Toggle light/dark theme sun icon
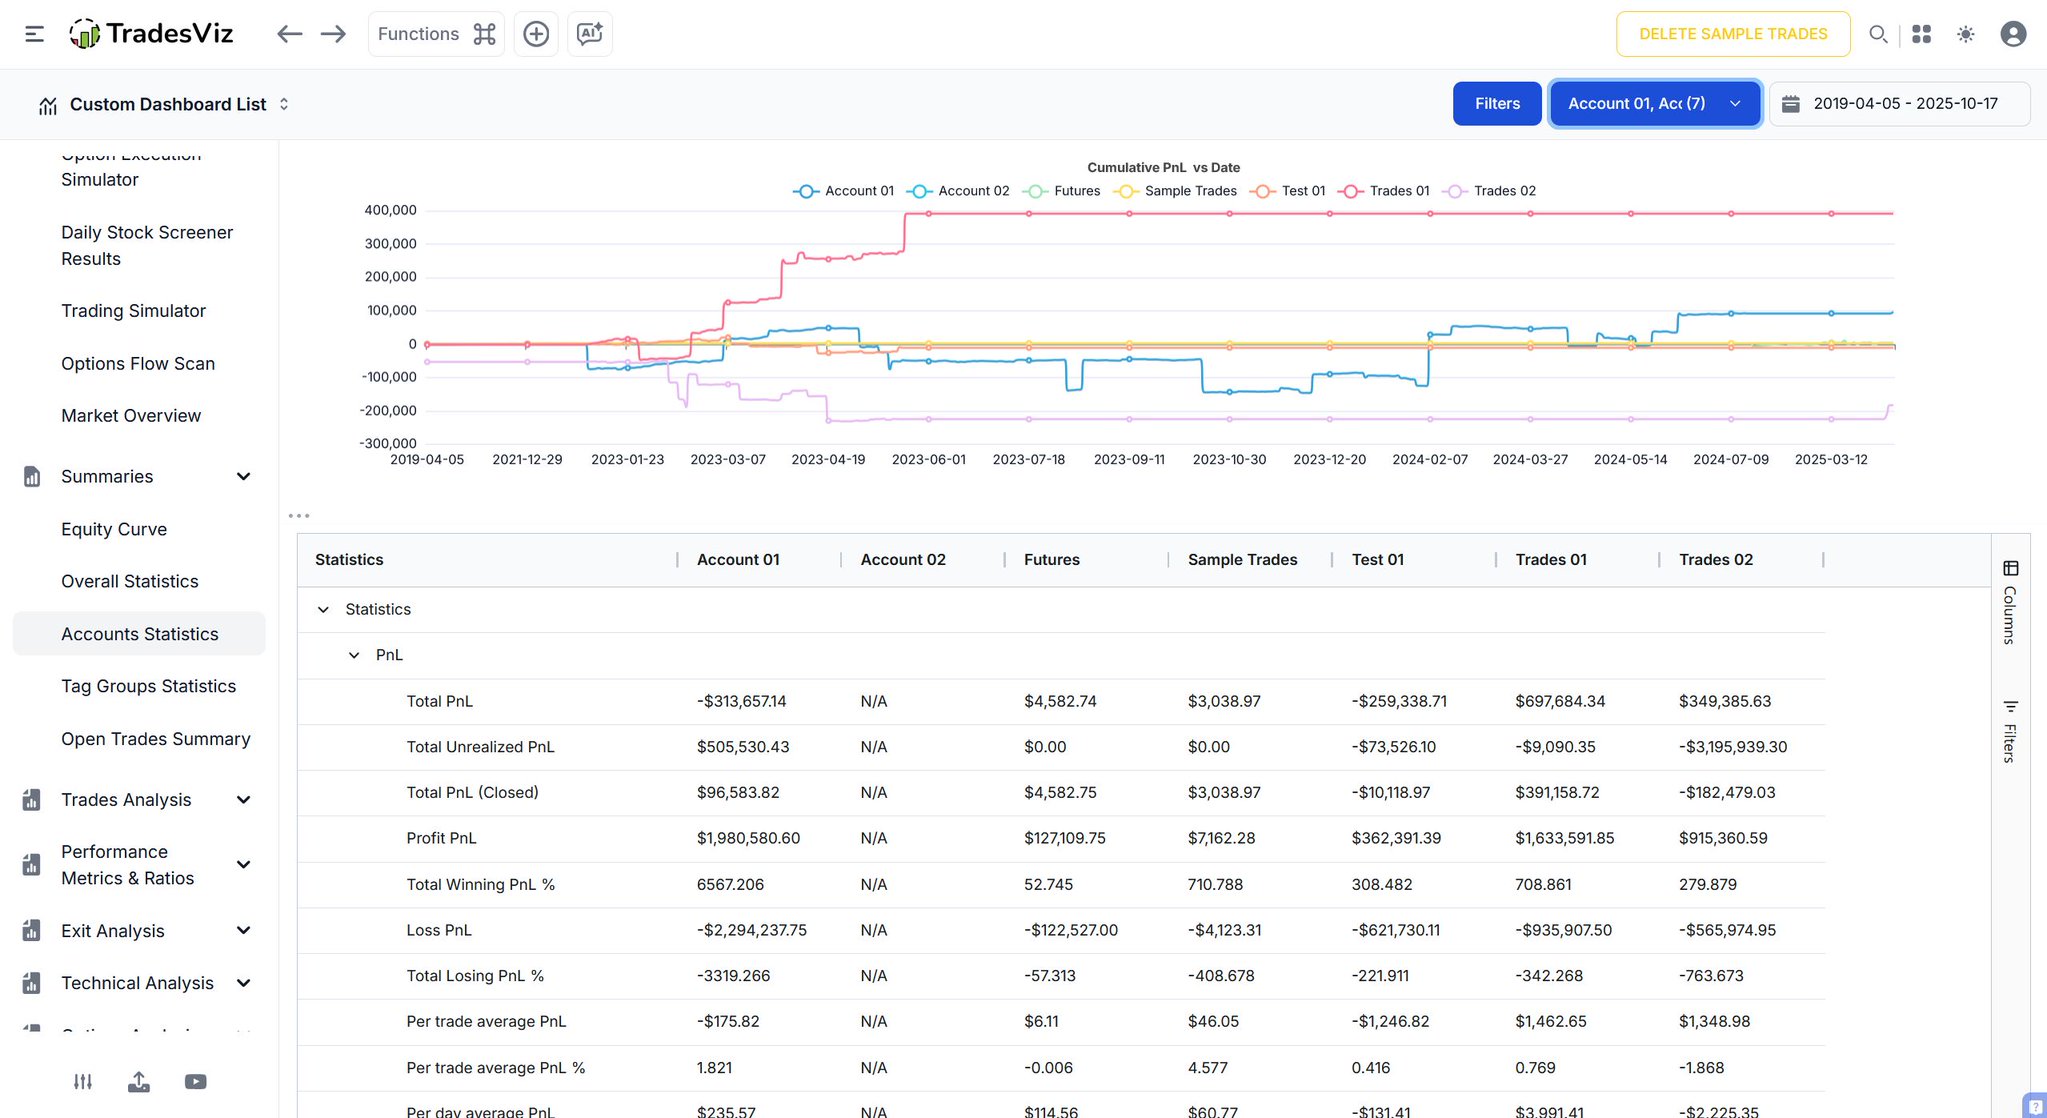 pyautogui.click(x=1966, y=34)
